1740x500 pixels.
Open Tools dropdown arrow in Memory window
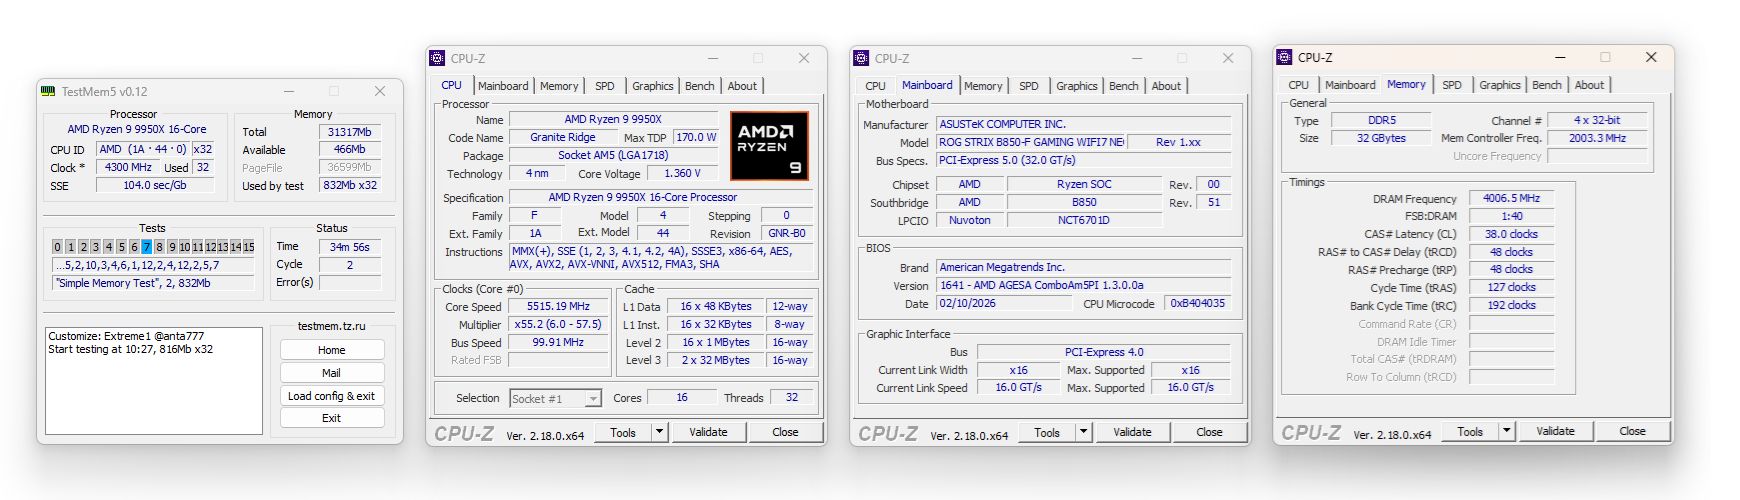coord(1506,431)
